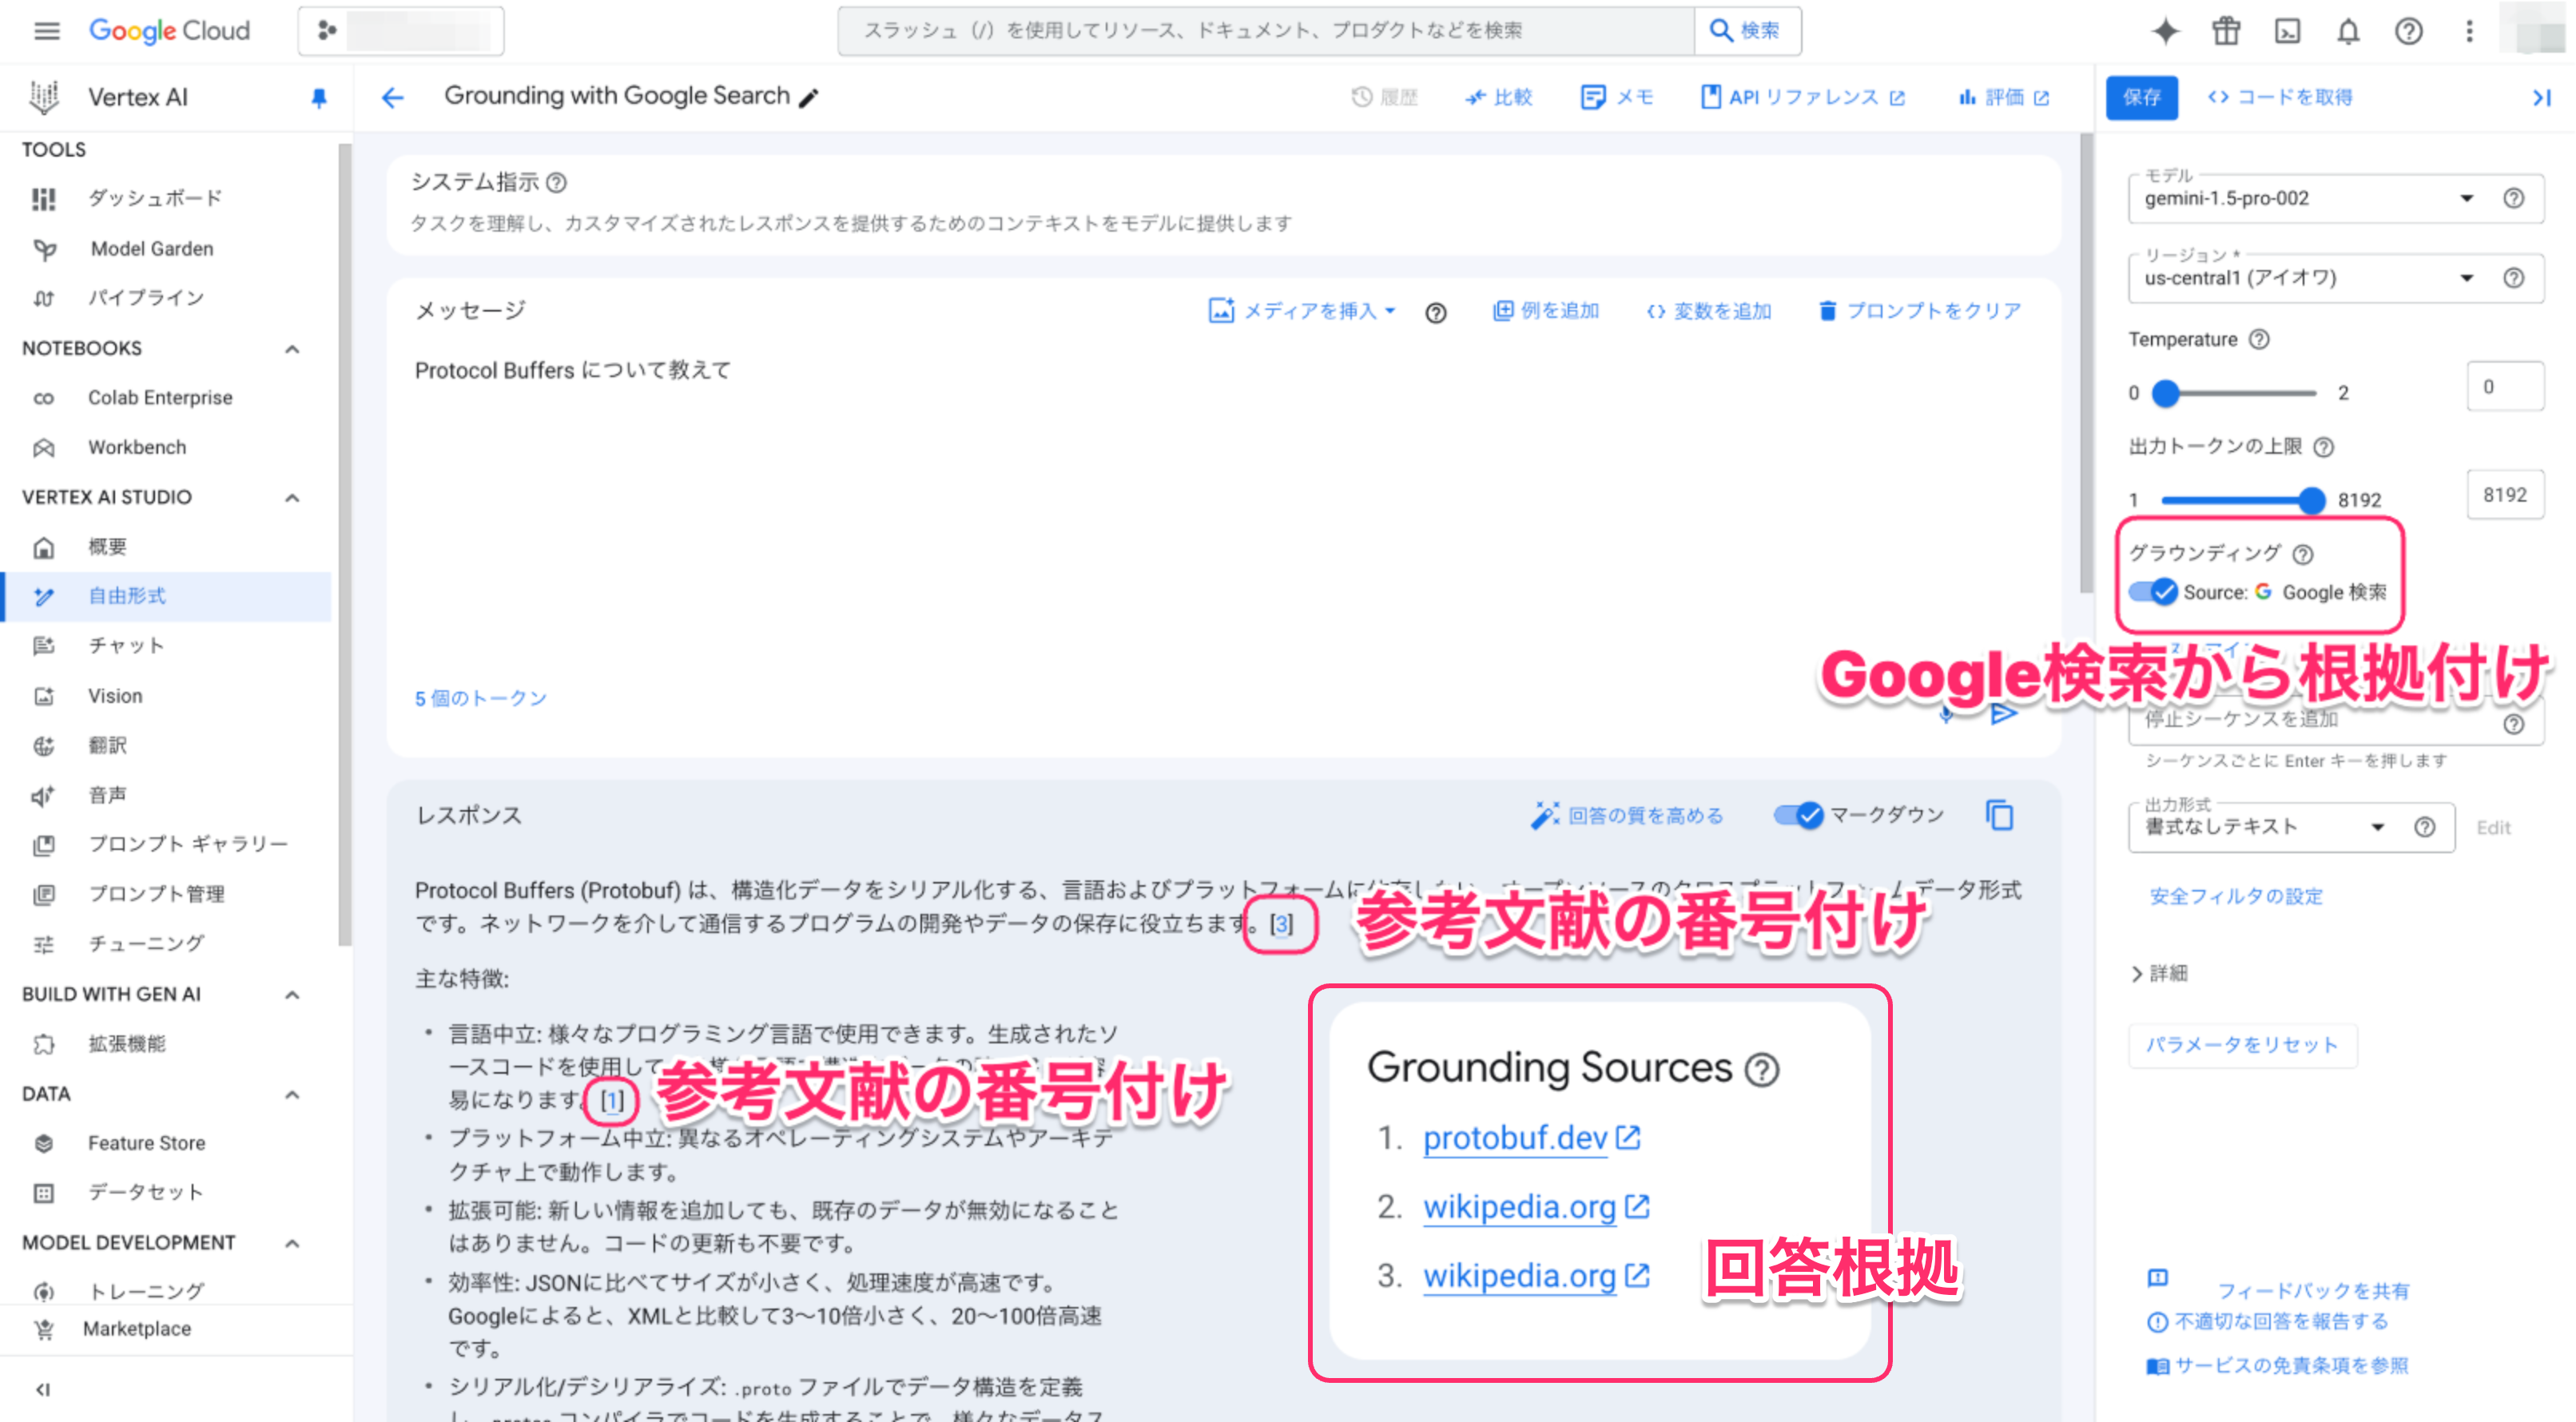Copy the response with the copy icon
Image resolution: width=2576 pixels, height=1422 pixels.
pos(1999,815)
